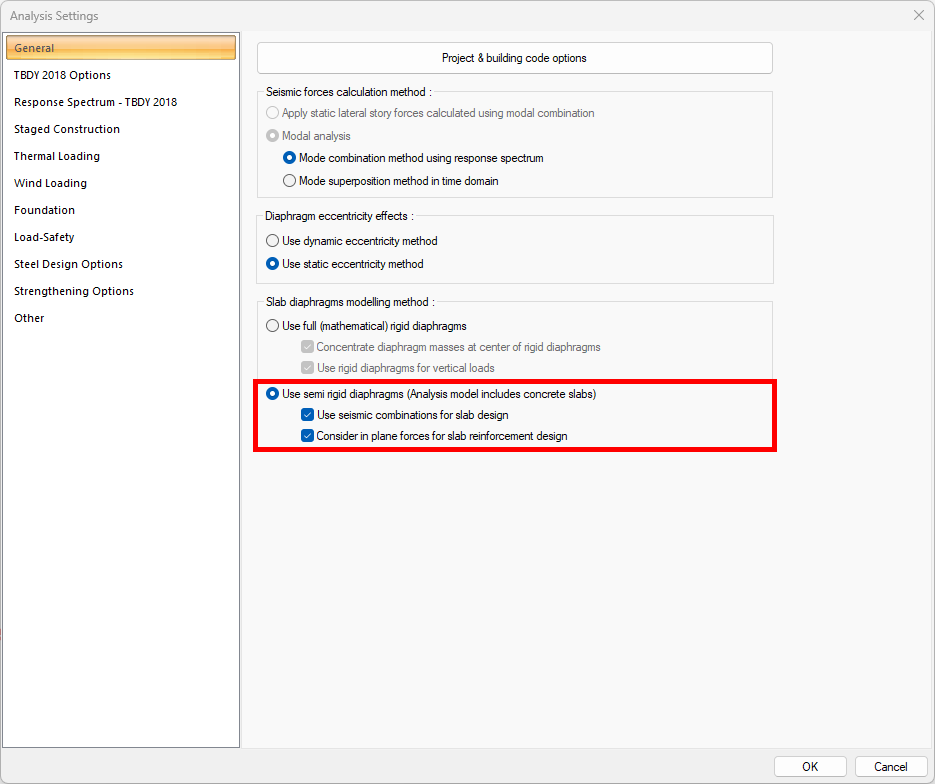Confirm settings with OK button

(x=810, y=766)
